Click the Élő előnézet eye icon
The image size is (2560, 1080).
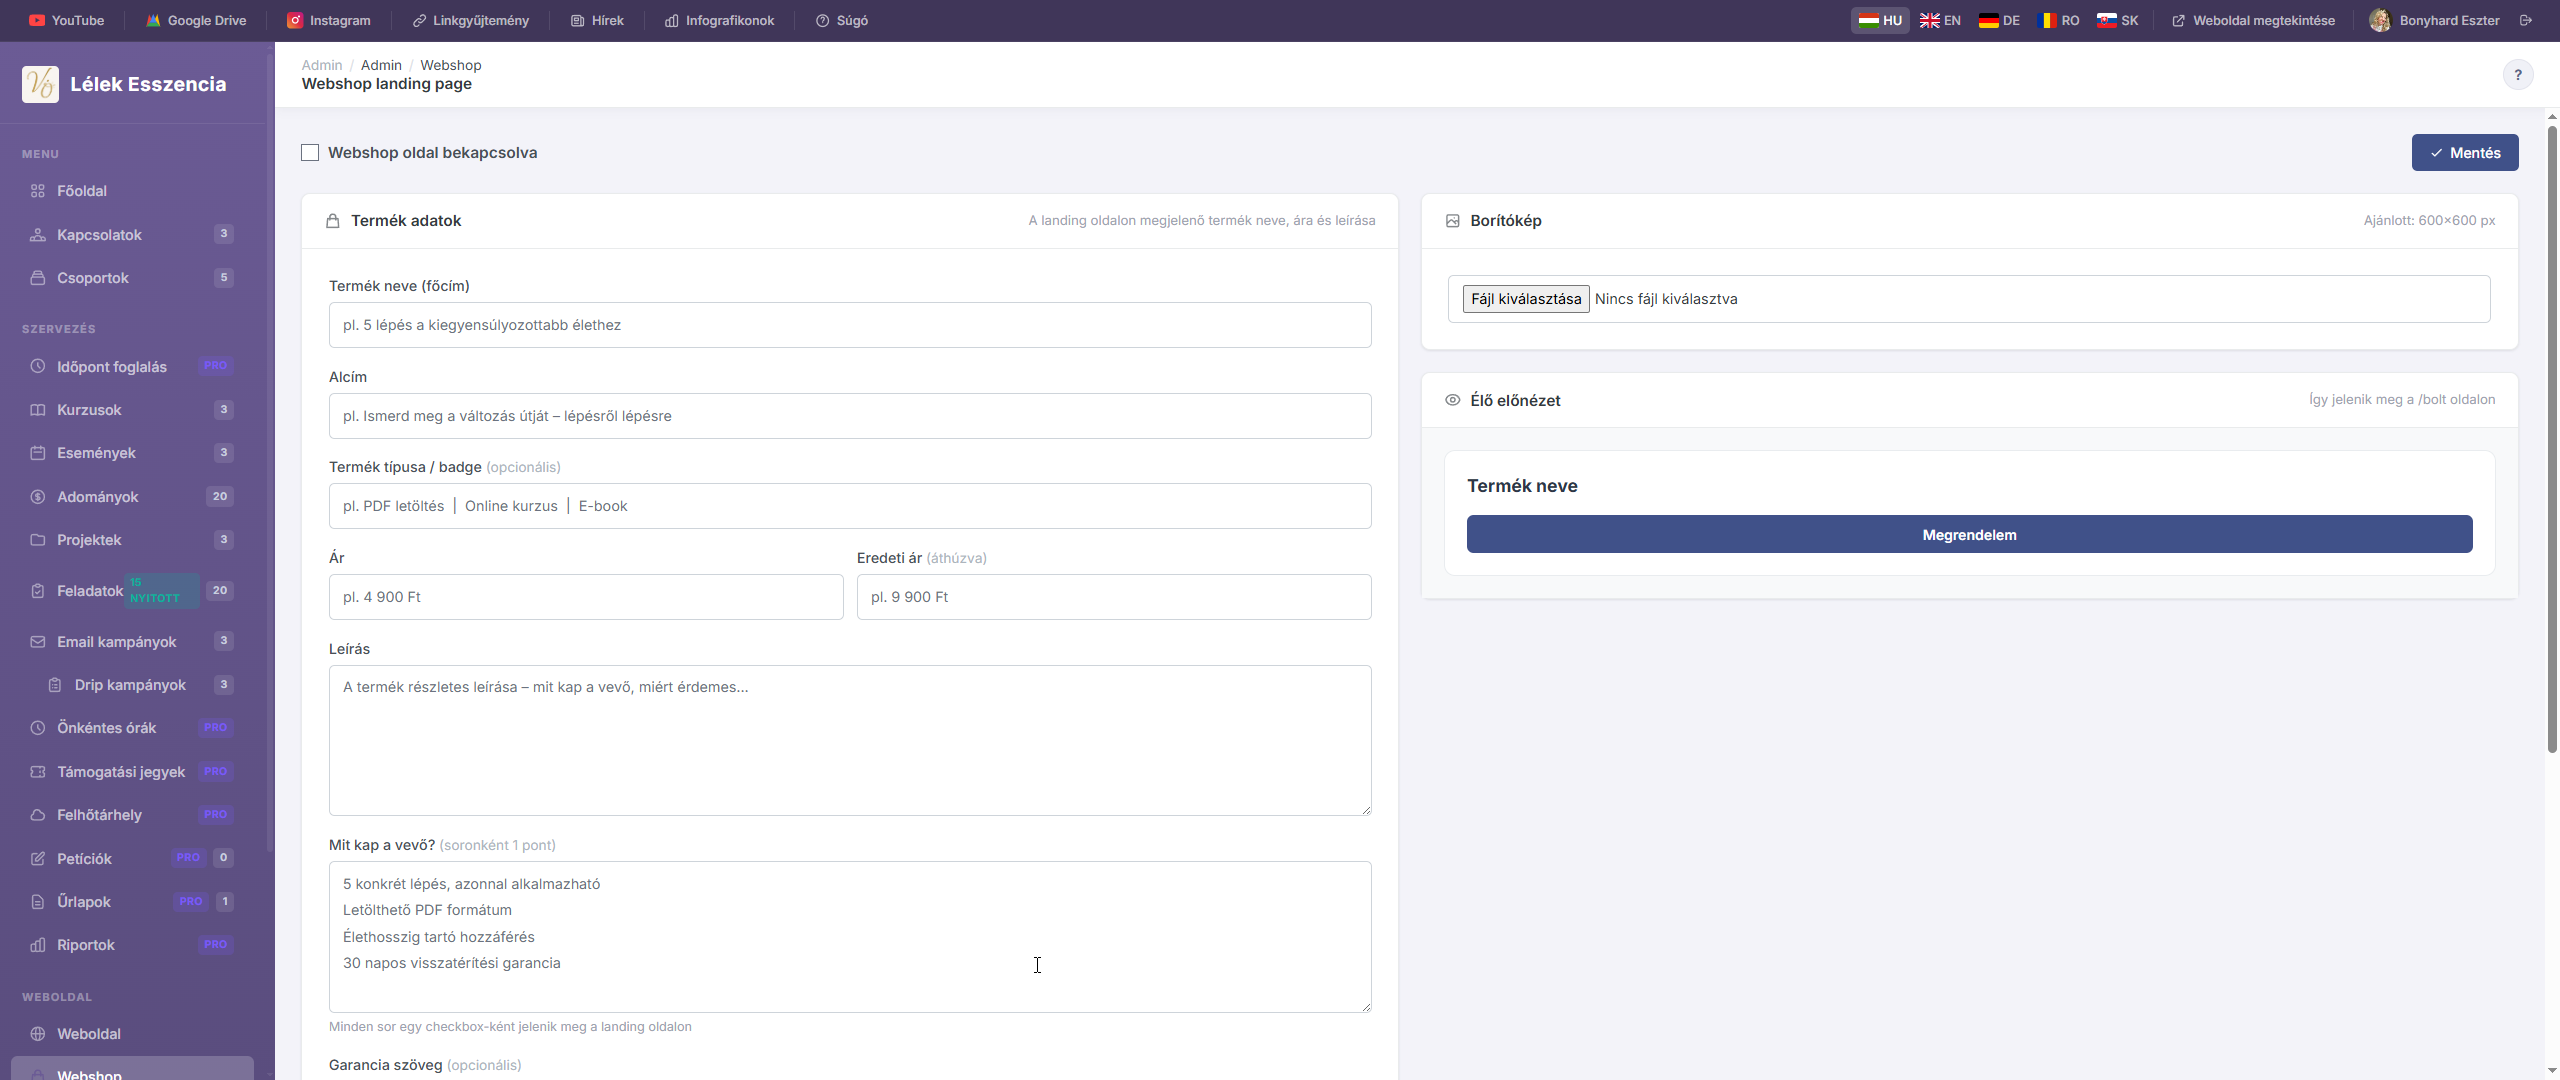1453,400
